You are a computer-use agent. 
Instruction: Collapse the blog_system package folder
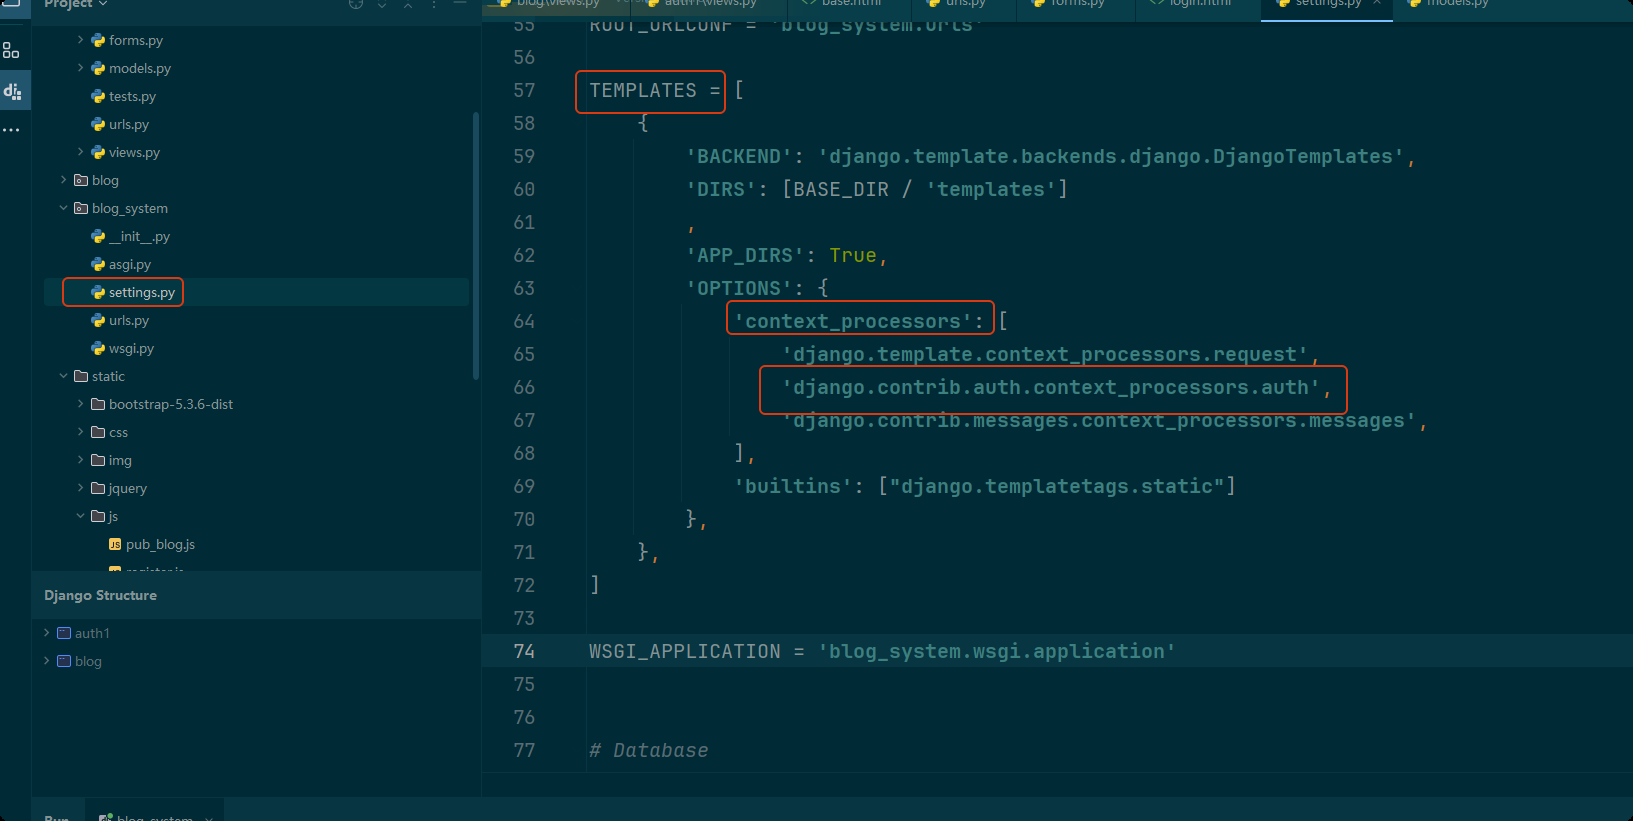(x=64, y=208)
